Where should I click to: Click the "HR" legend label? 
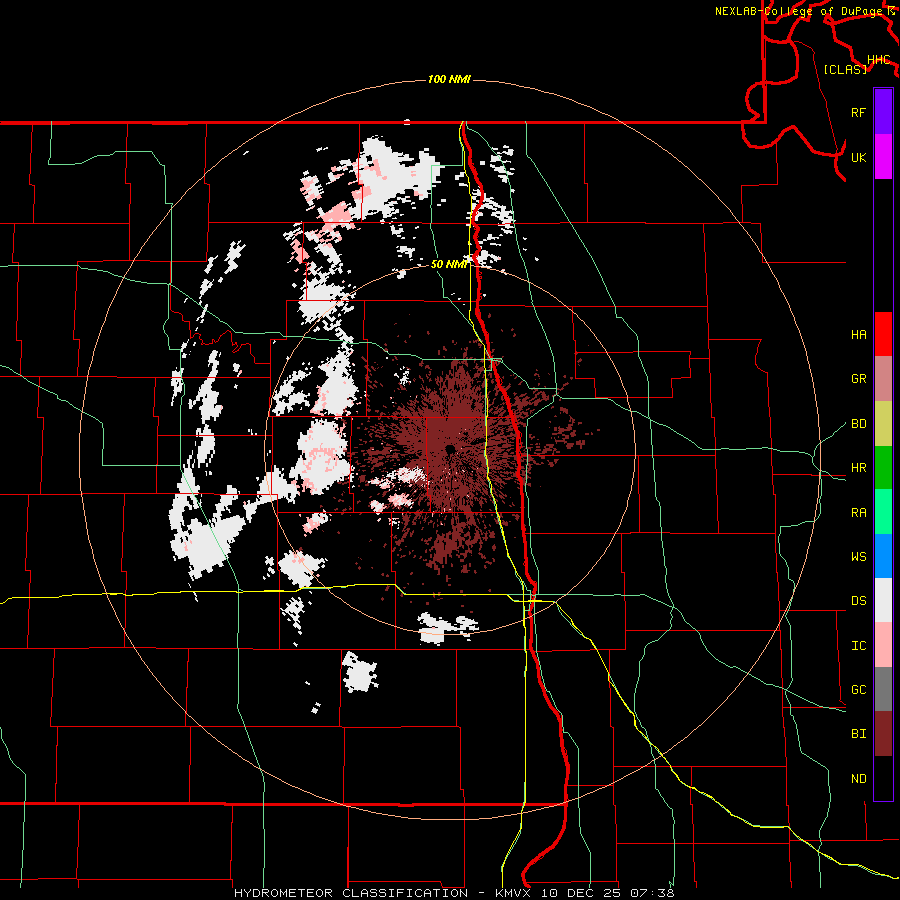click(x=858, y=468)
